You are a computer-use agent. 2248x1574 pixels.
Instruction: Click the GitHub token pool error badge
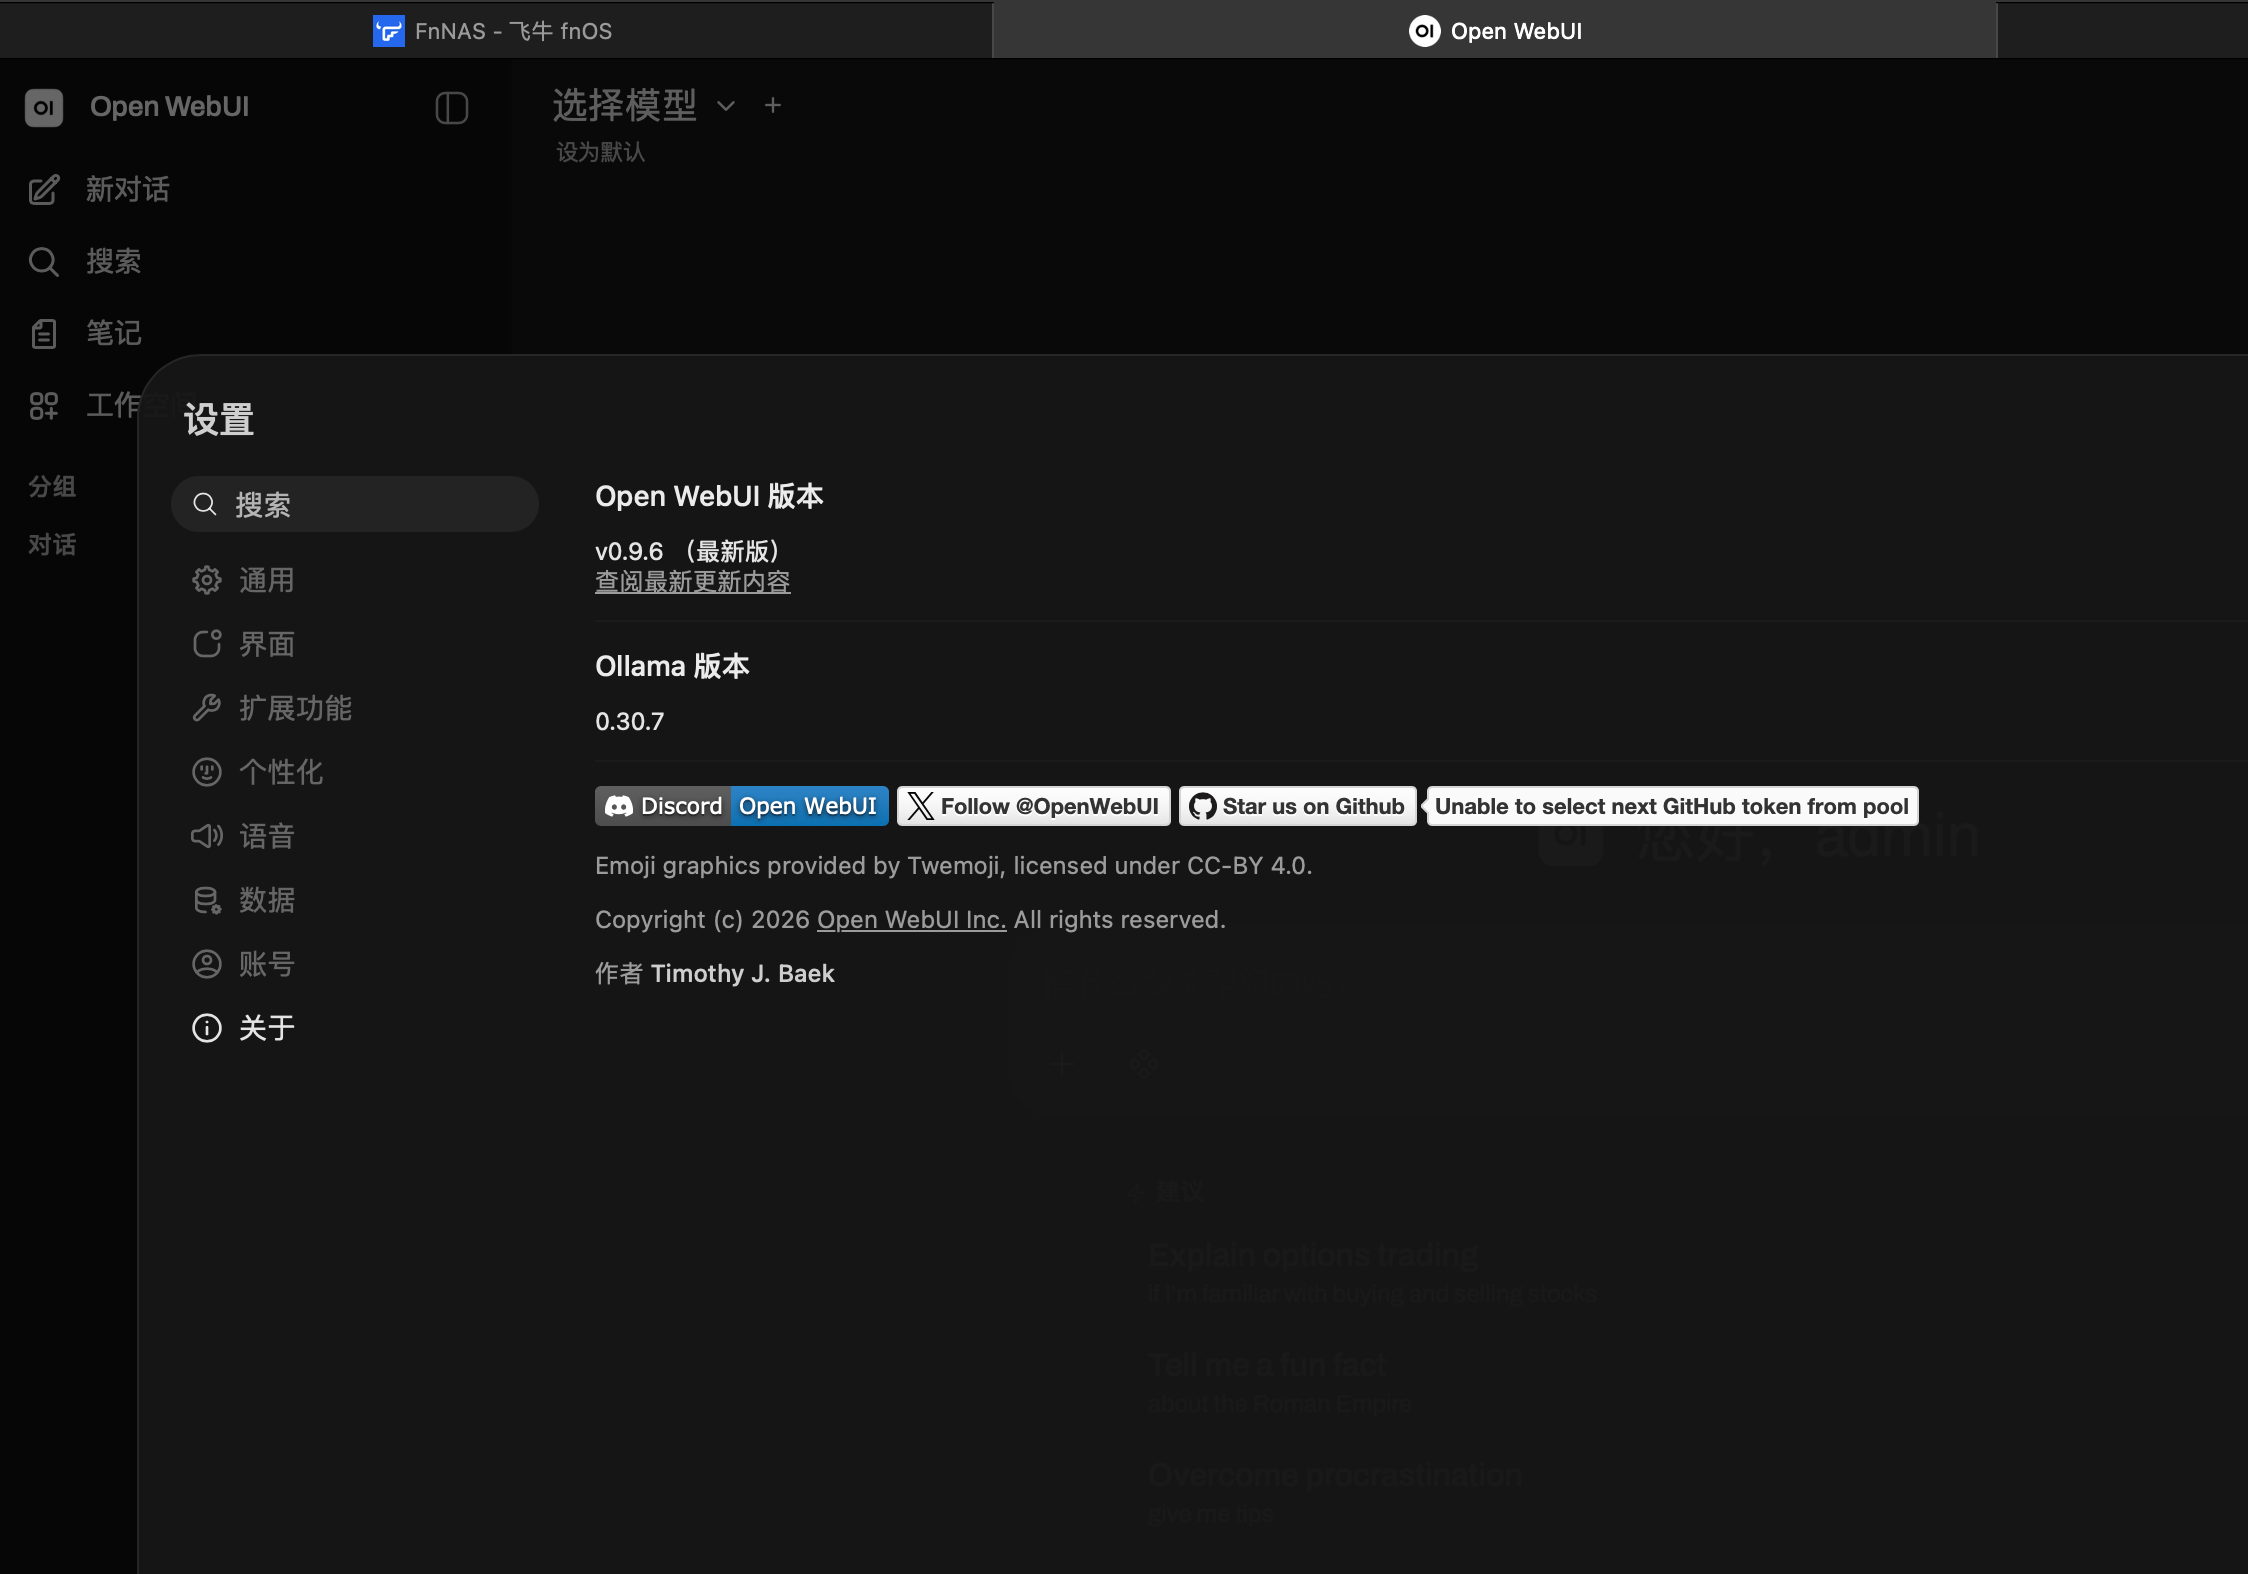click(1672, 806)
